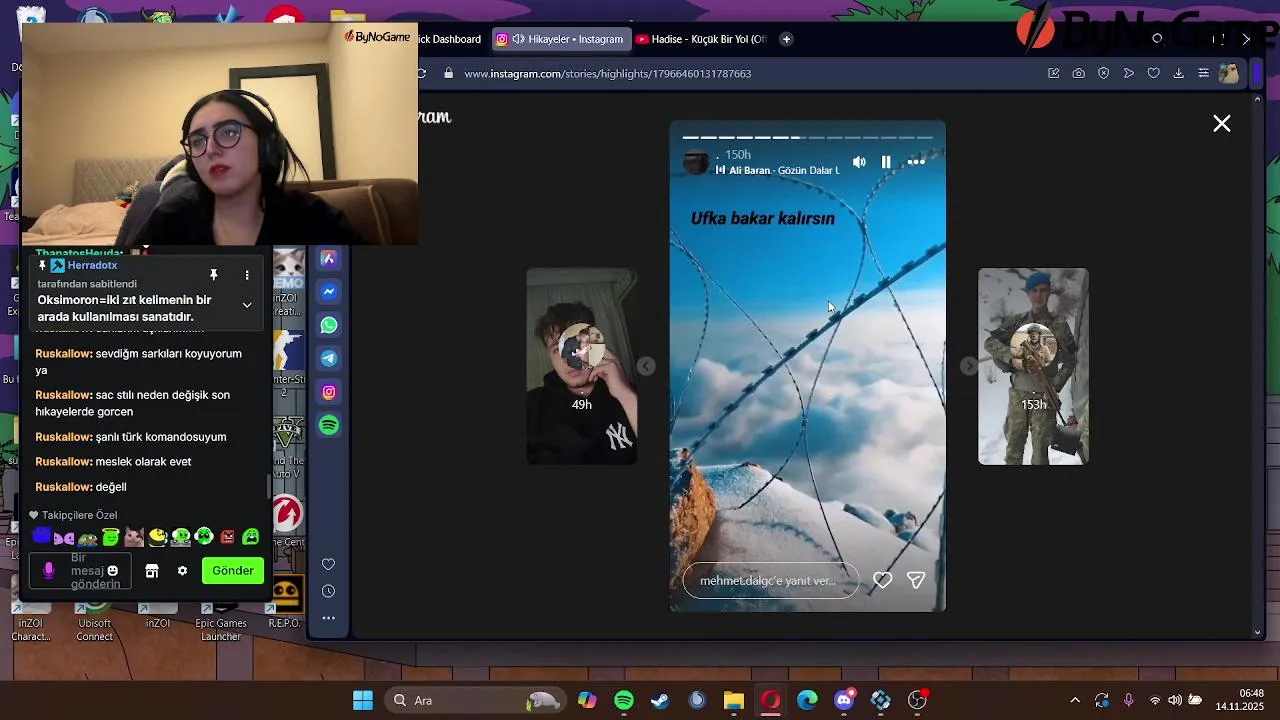Open the Aria AI sidebar icon
Viewport: 1280px width, 720px height.
point(328,259)
